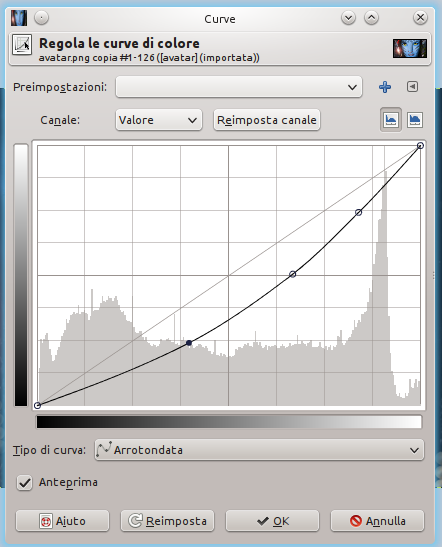
Task: Click the Annulla cancel button
Action: (377, 521)
